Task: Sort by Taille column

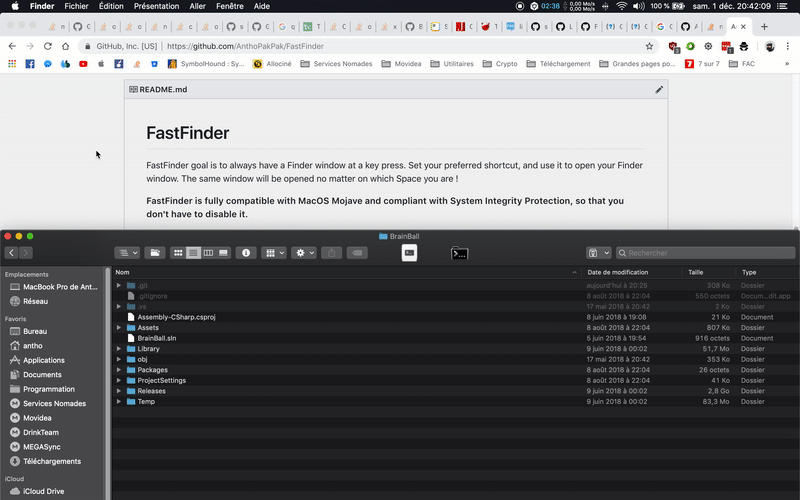Action: [709, 272]
